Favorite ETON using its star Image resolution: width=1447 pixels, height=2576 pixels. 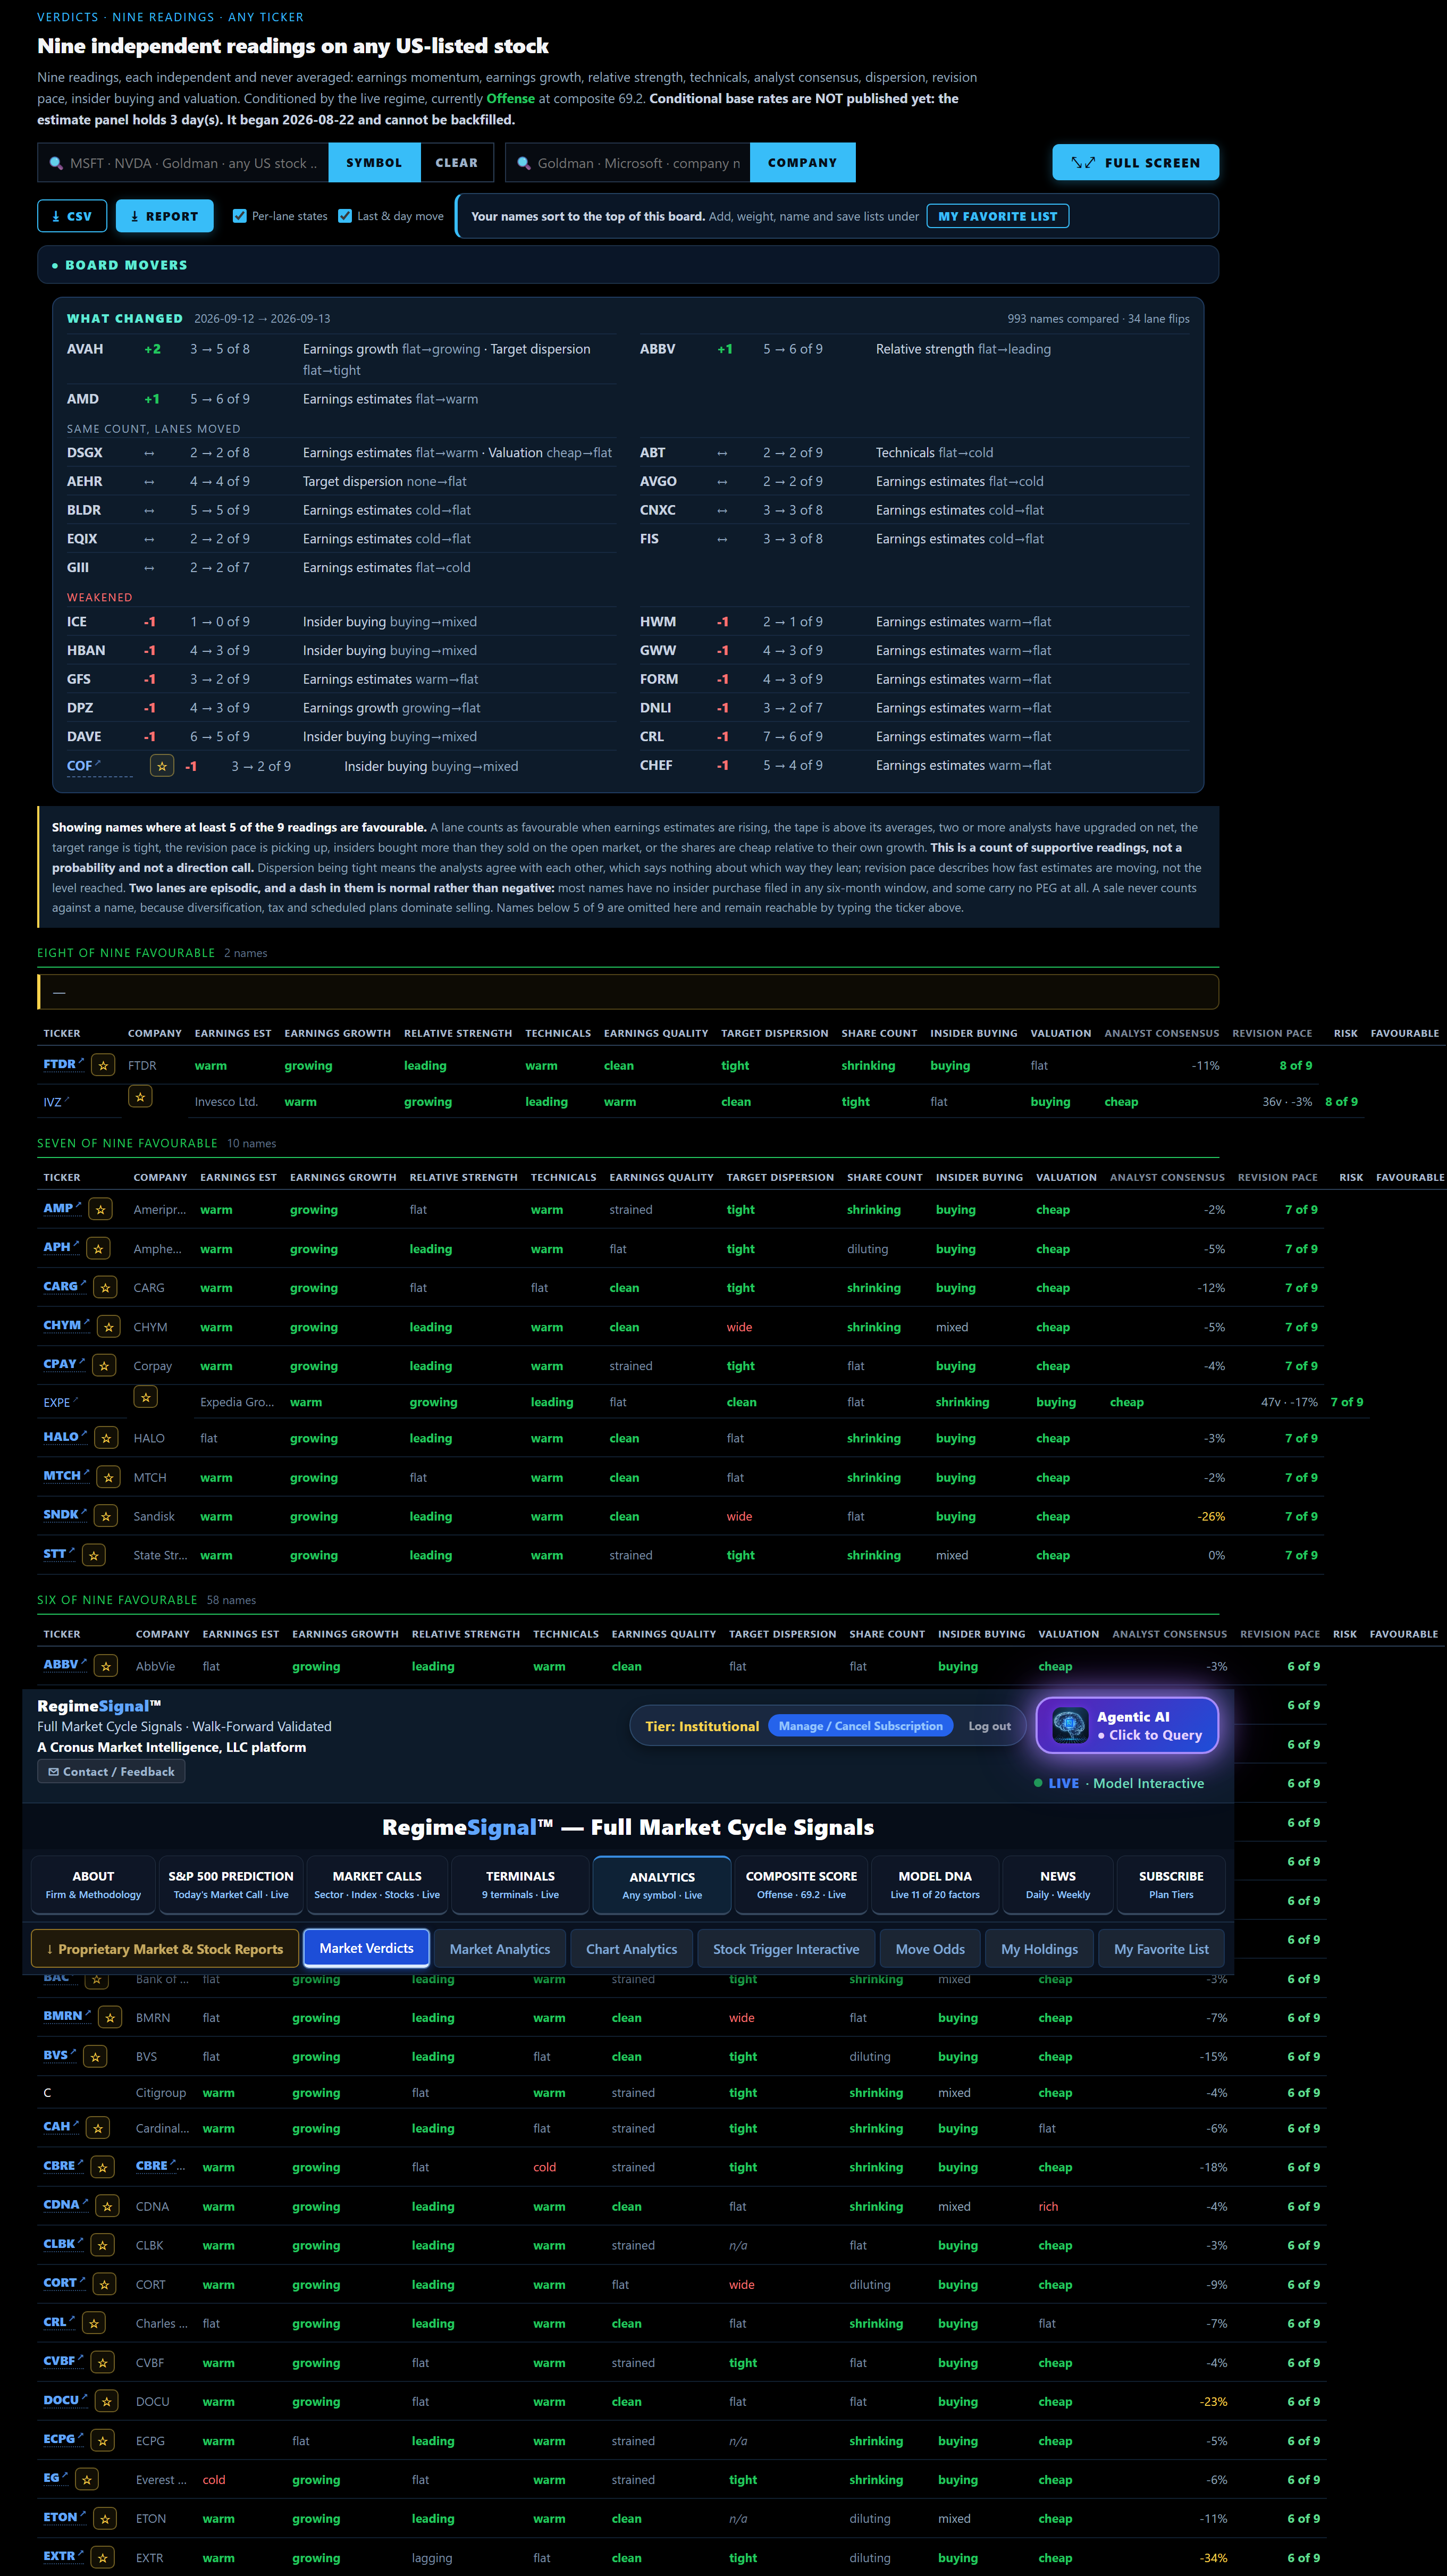click(104, 2519)
